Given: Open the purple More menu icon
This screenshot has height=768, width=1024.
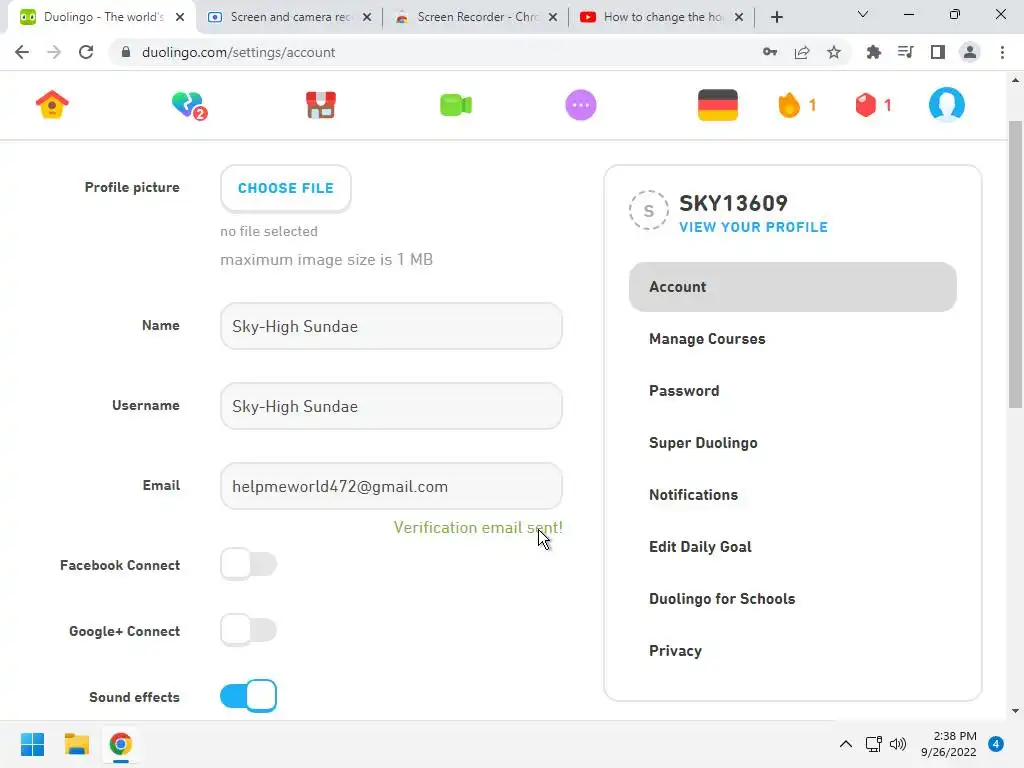Looking at the screenshot, I should pos(581,104).
